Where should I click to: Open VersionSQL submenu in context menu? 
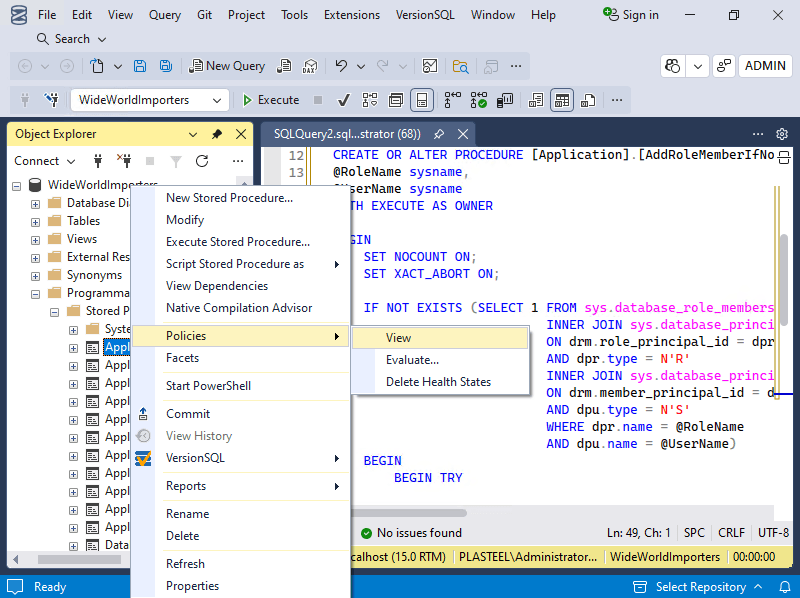pyautogui.click(x=240, y=458)
